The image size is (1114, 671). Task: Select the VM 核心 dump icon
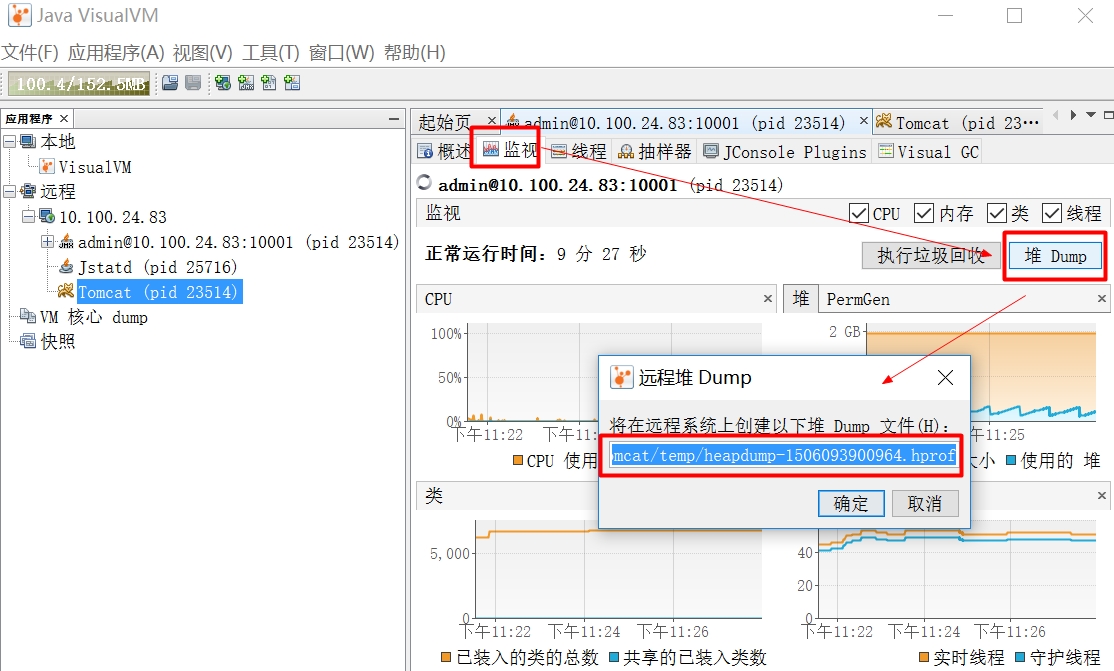[x=28, y=316]
